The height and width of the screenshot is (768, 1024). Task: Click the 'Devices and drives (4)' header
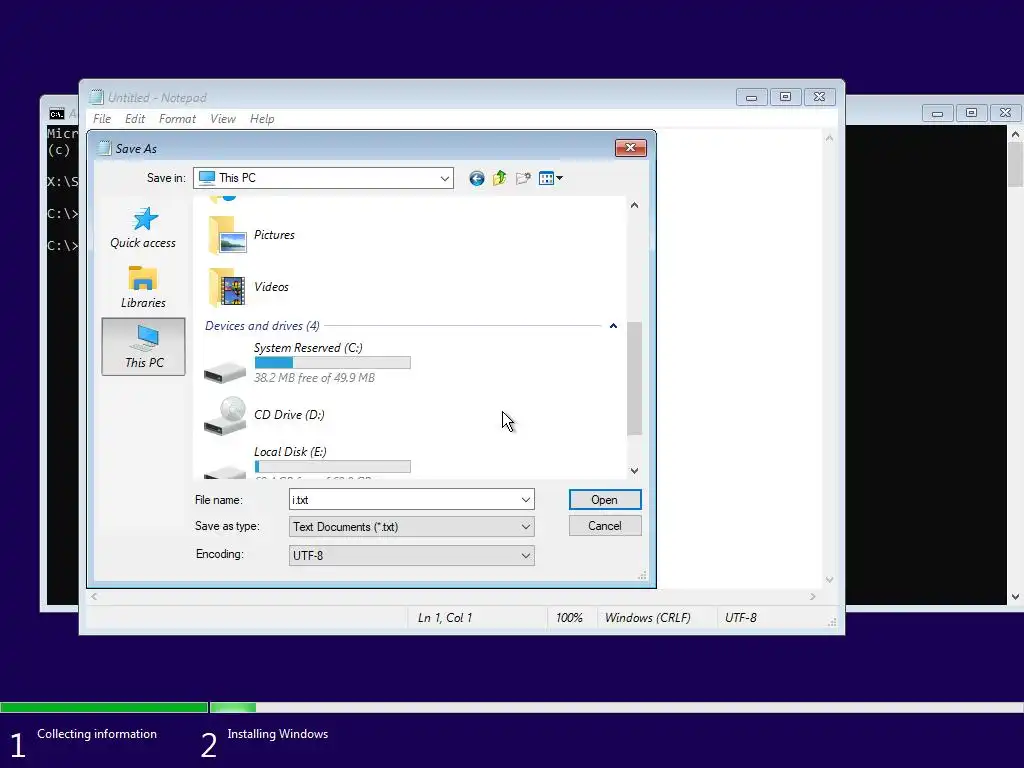262,326
